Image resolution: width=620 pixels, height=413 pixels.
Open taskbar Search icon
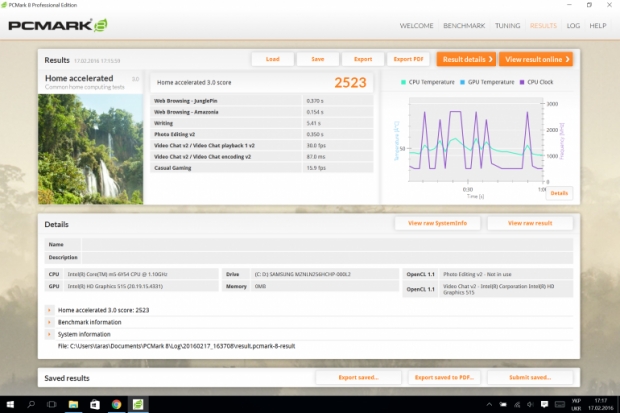point(31,404)
